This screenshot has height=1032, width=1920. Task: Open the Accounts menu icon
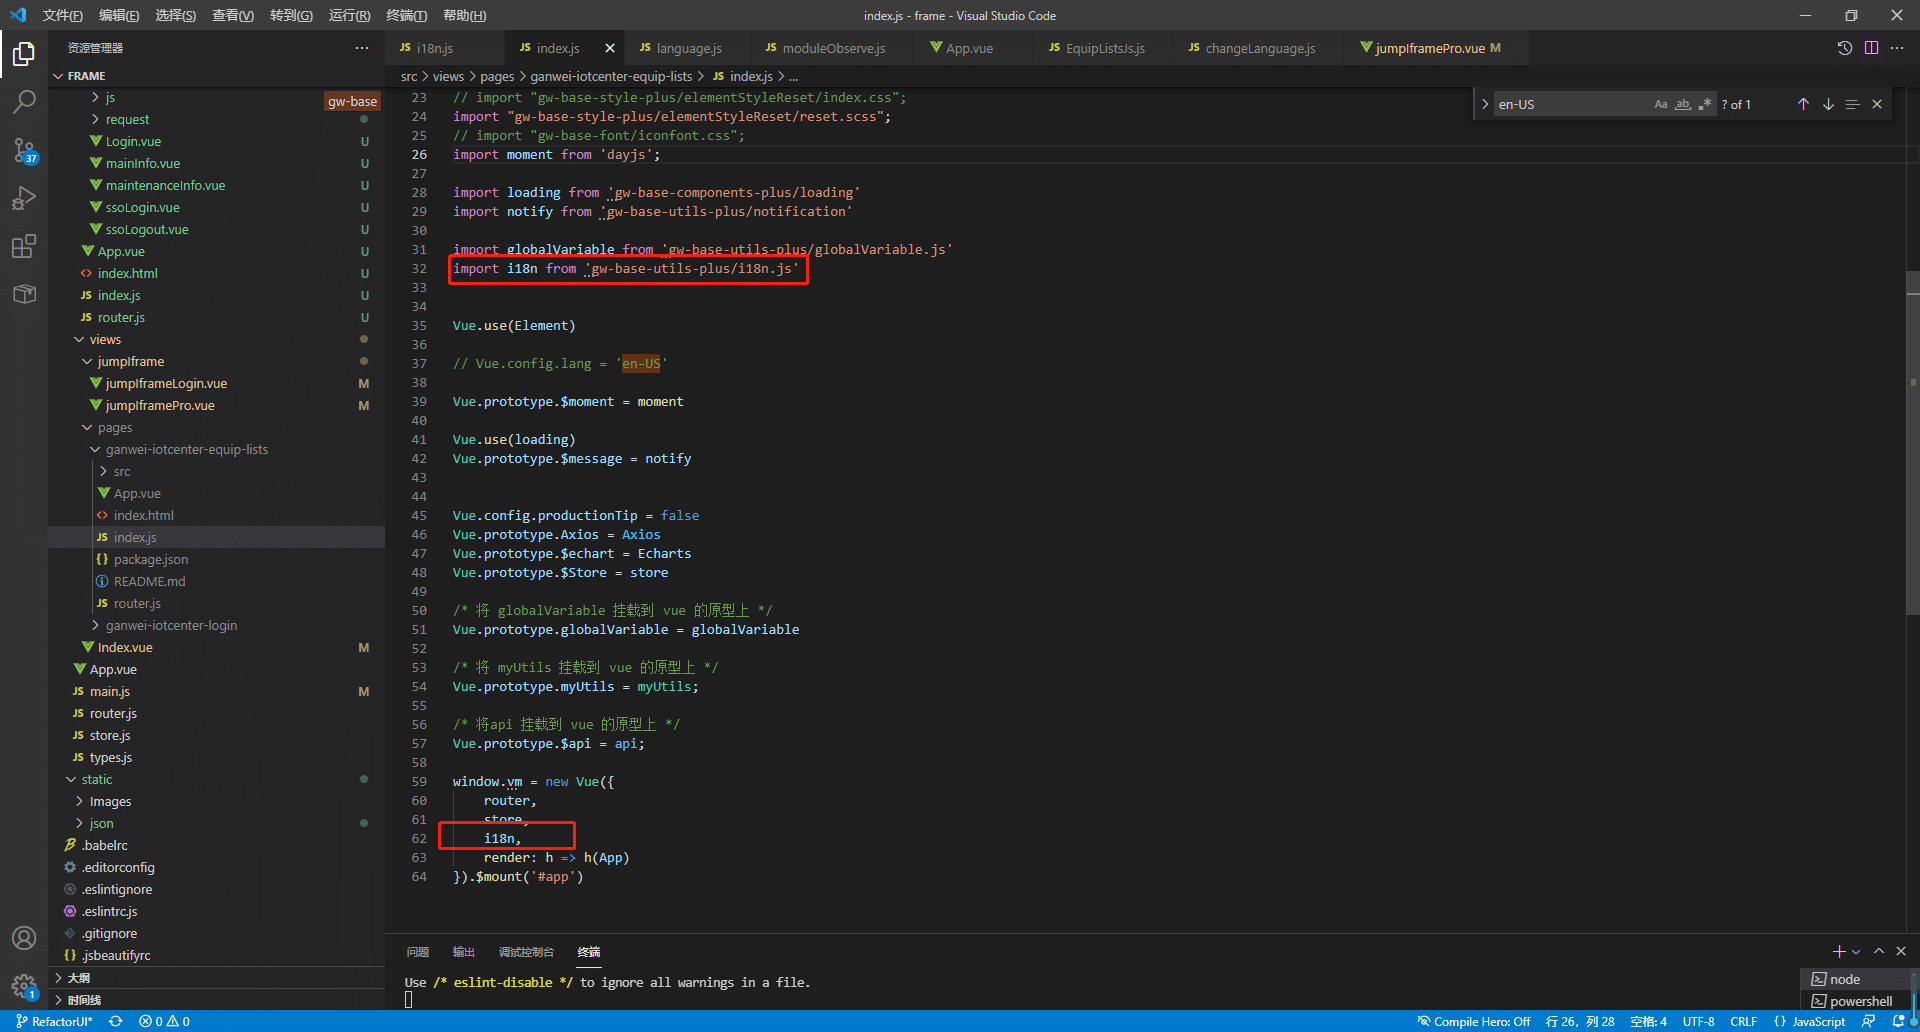click(x=24, y=938)
